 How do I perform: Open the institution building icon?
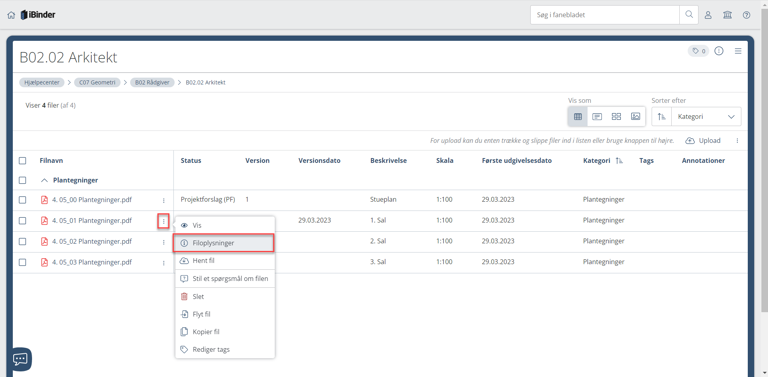coord(727,15)
